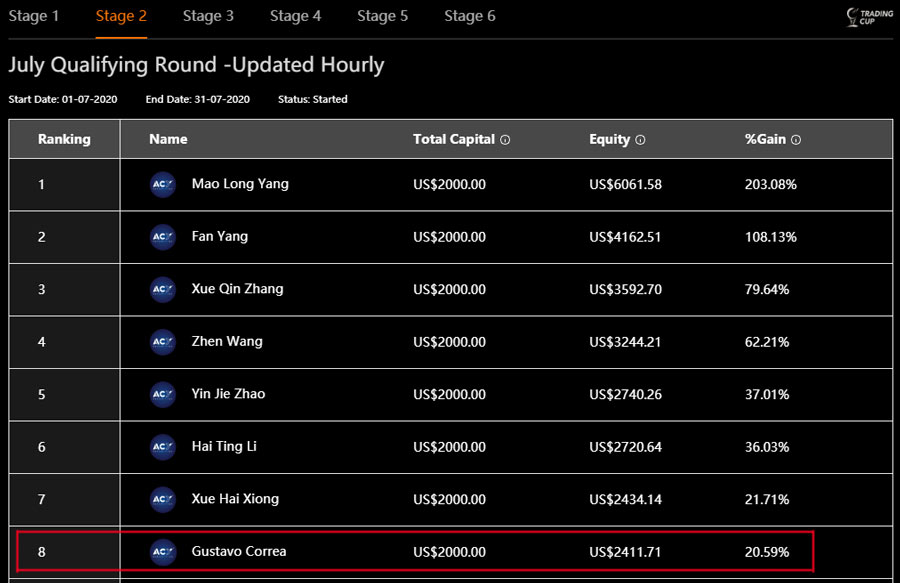The image size is (900, 583).
Task: Click Zhen Wang's avatar icon
Action: click(163, 342)
